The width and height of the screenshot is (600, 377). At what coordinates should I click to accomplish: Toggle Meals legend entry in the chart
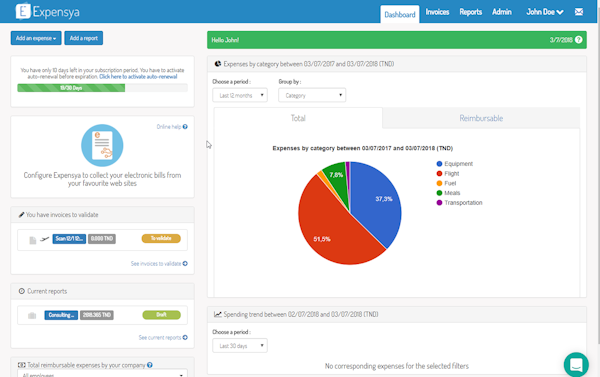click(x=448, y=193)
